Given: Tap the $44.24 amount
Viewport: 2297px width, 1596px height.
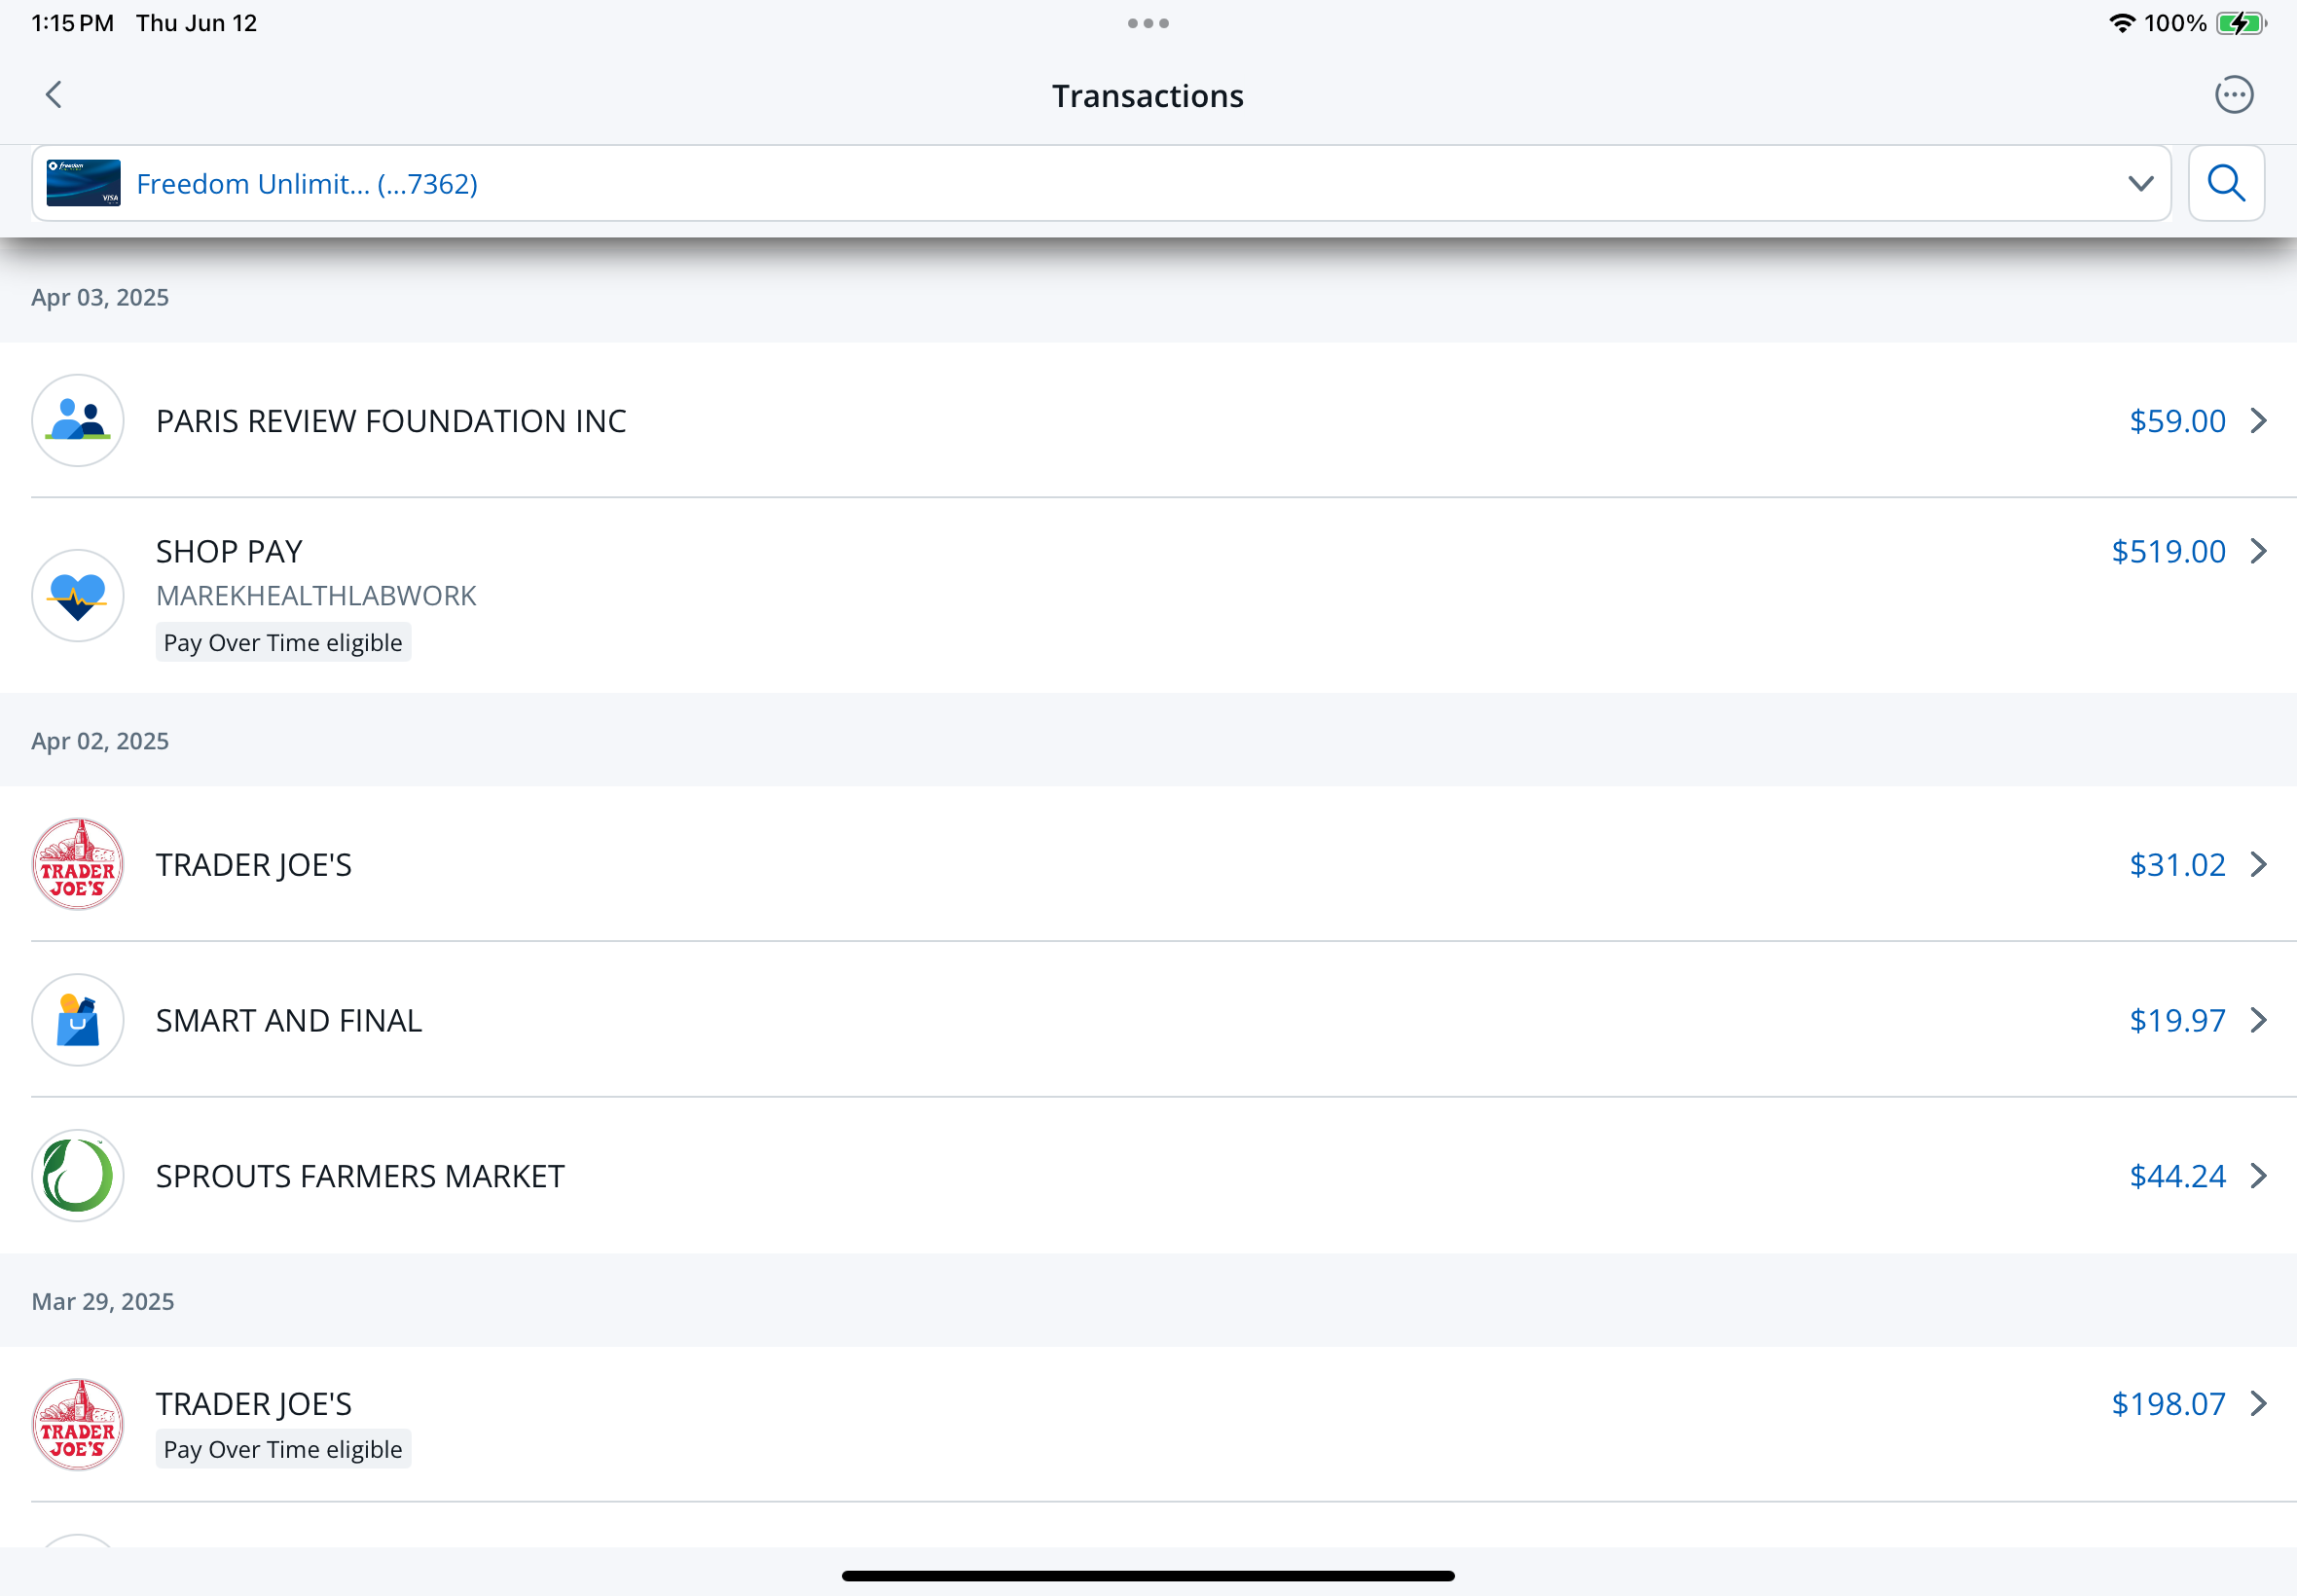Looking at the screenshot, I should click(2176, 1176).
